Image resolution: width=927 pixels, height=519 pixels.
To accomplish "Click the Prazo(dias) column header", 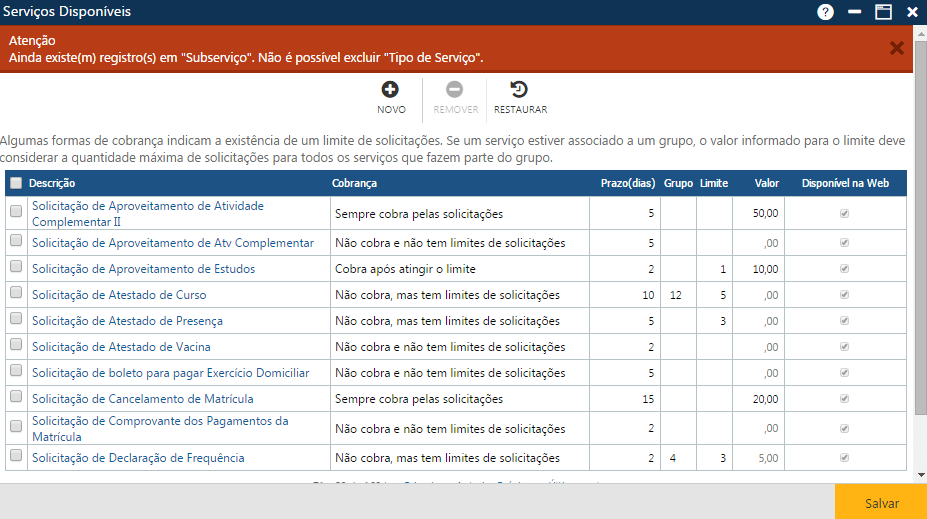I will (x=628, y=183).
